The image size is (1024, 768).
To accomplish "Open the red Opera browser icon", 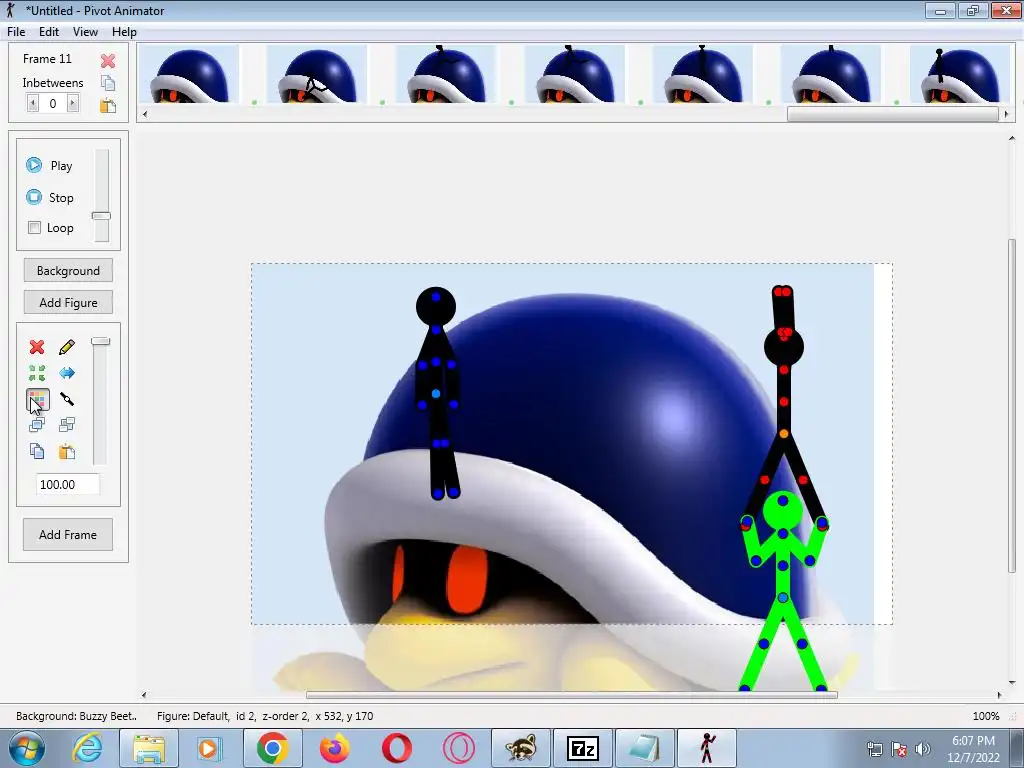I will pos(397,748).
